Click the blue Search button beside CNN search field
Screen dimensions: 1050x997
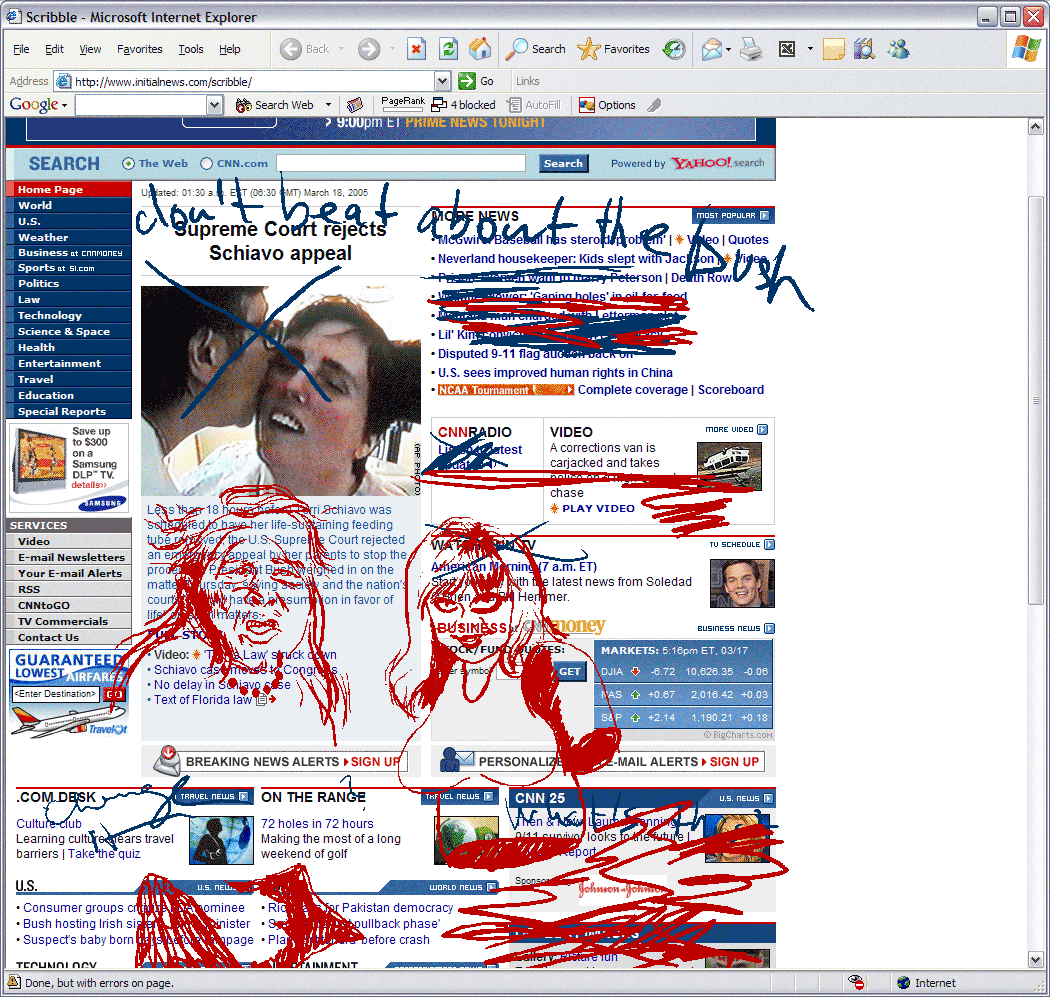click(x=563, y=164)
